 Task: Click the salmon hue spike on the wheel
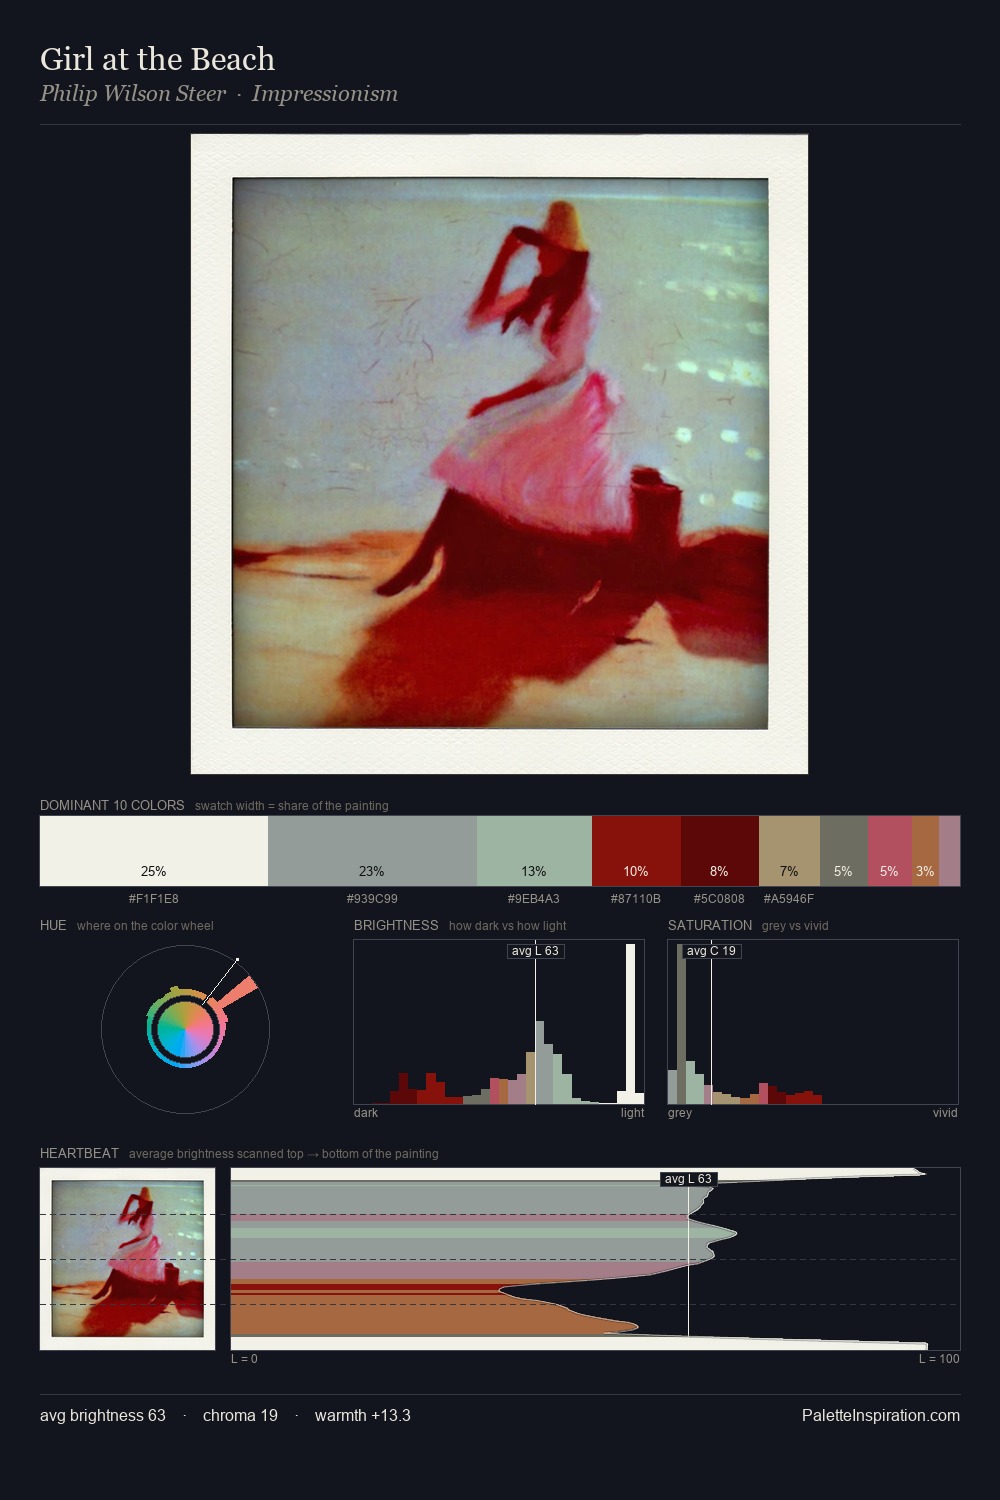[x=239, y=992]
